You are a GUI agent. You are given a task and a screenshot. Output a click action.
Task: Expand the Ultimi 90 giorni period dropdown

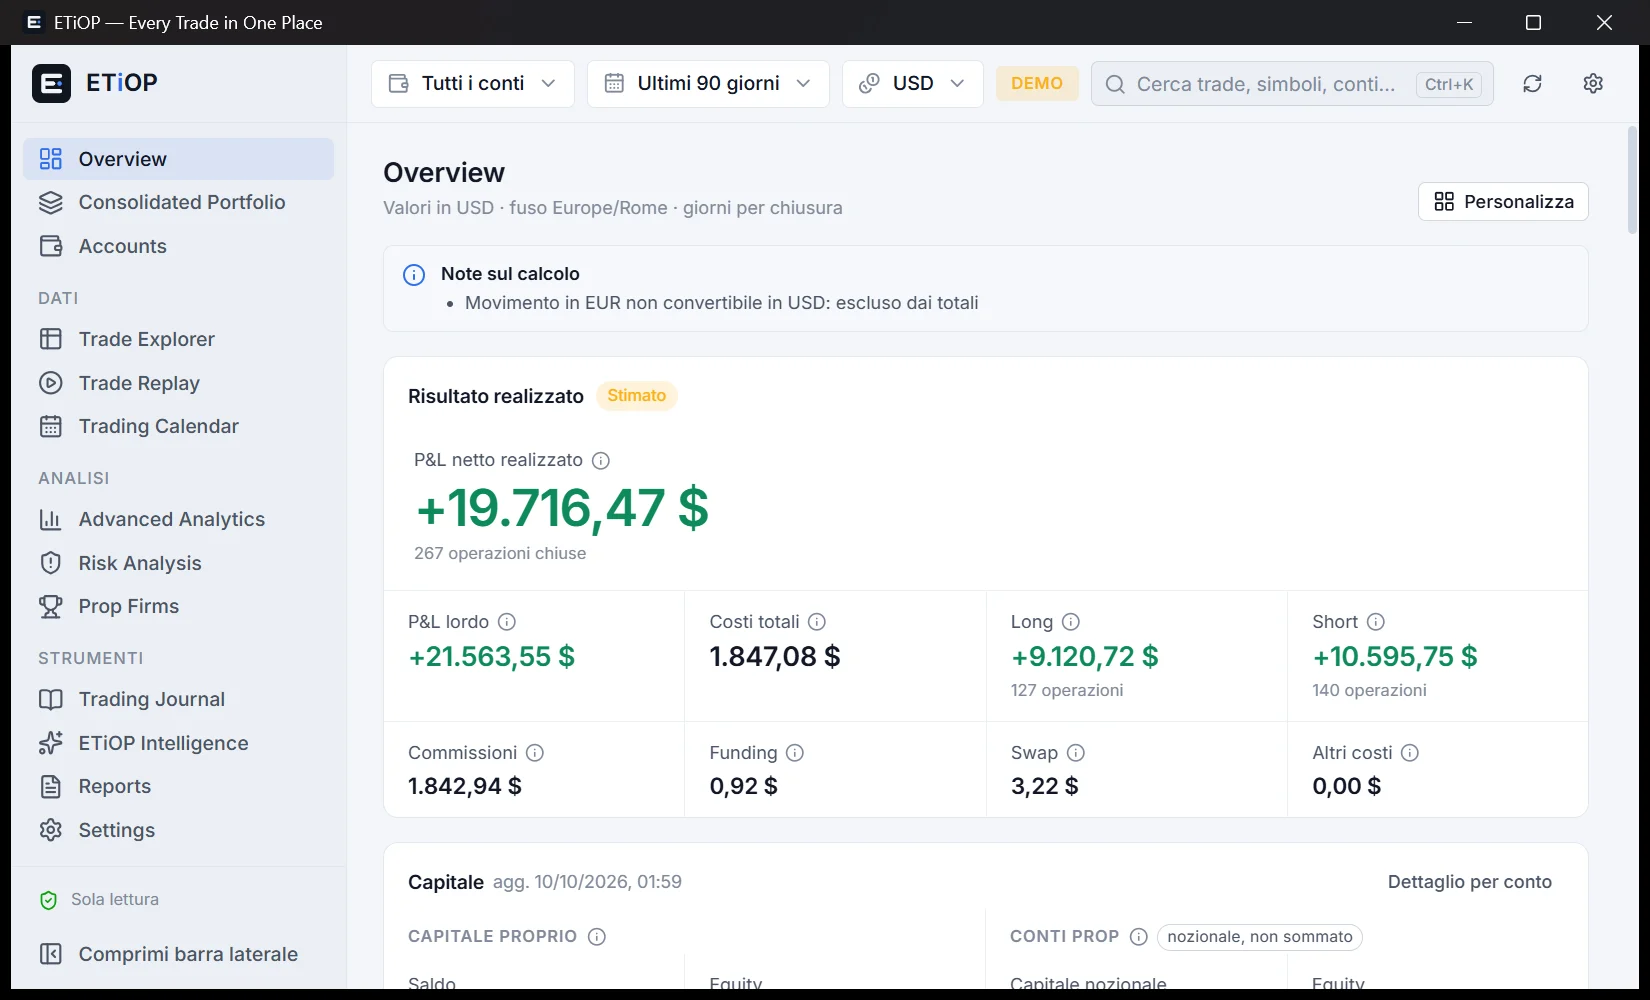coord(708,84)
